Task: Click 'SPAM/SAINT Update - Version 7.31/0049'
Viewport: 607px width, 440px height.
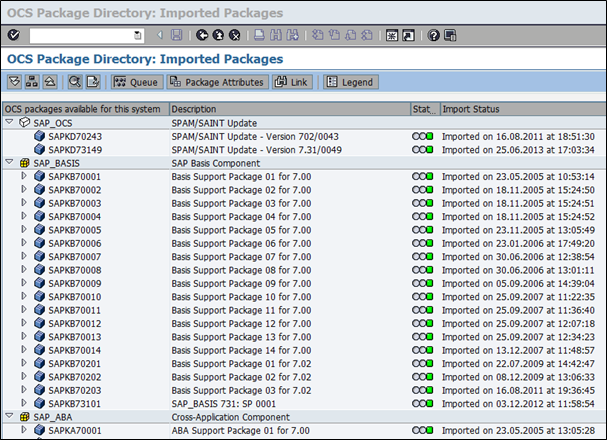Action: point(257,150)
